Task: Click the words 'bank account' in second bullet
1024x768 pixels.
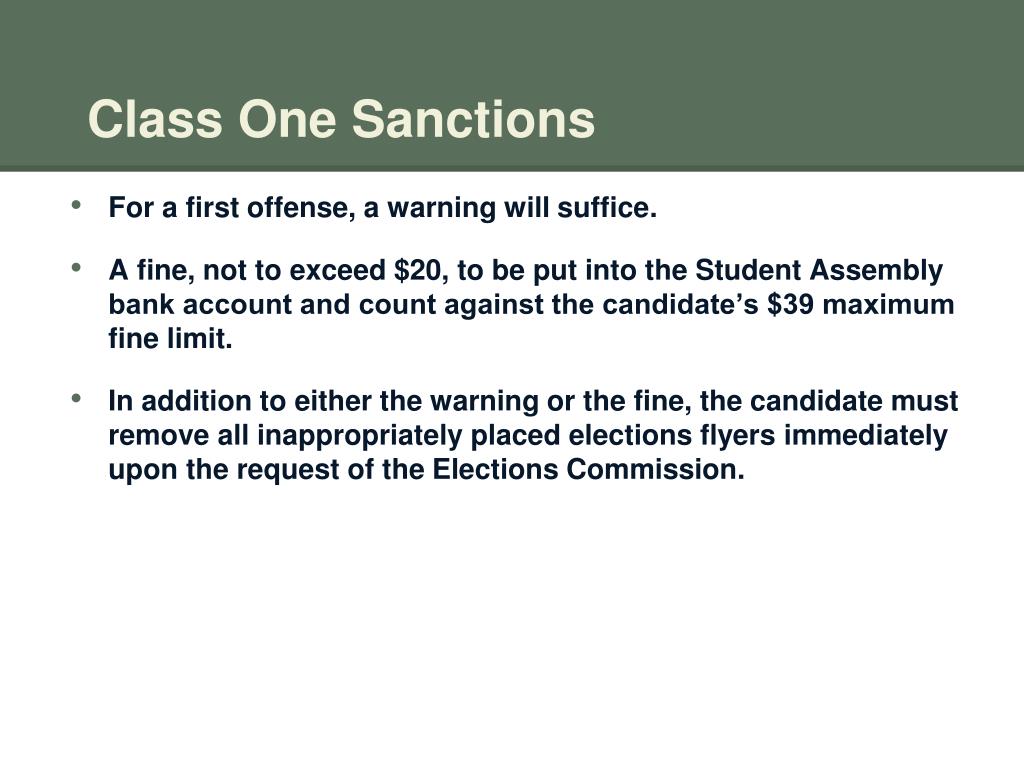Action: tap(200, 304)
